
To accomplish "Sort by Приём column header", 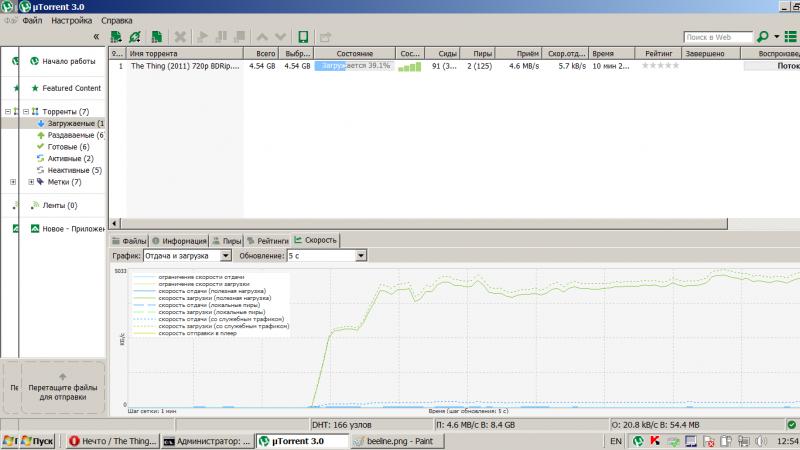I will [518, 54].
